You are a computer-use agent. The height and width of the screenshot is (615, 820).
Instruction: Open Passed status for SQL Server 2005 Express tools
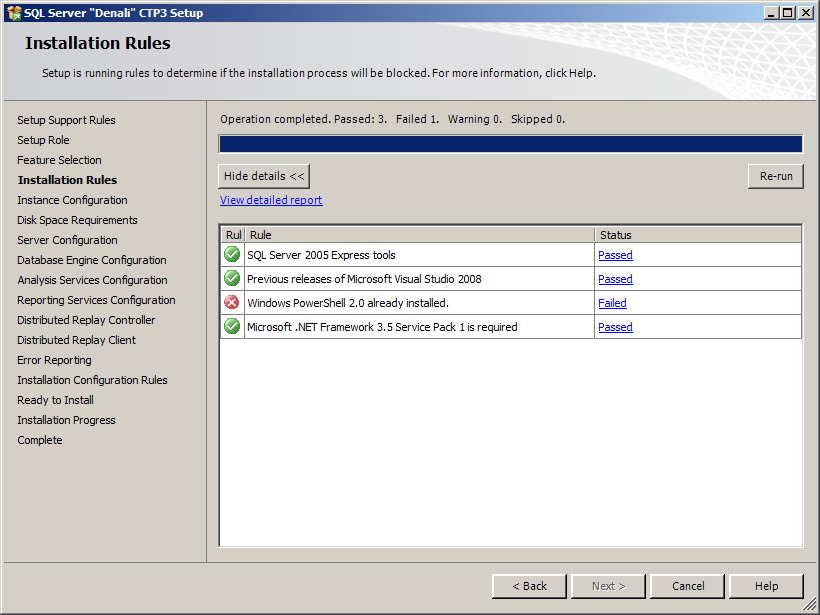click(x=615, y=255)
